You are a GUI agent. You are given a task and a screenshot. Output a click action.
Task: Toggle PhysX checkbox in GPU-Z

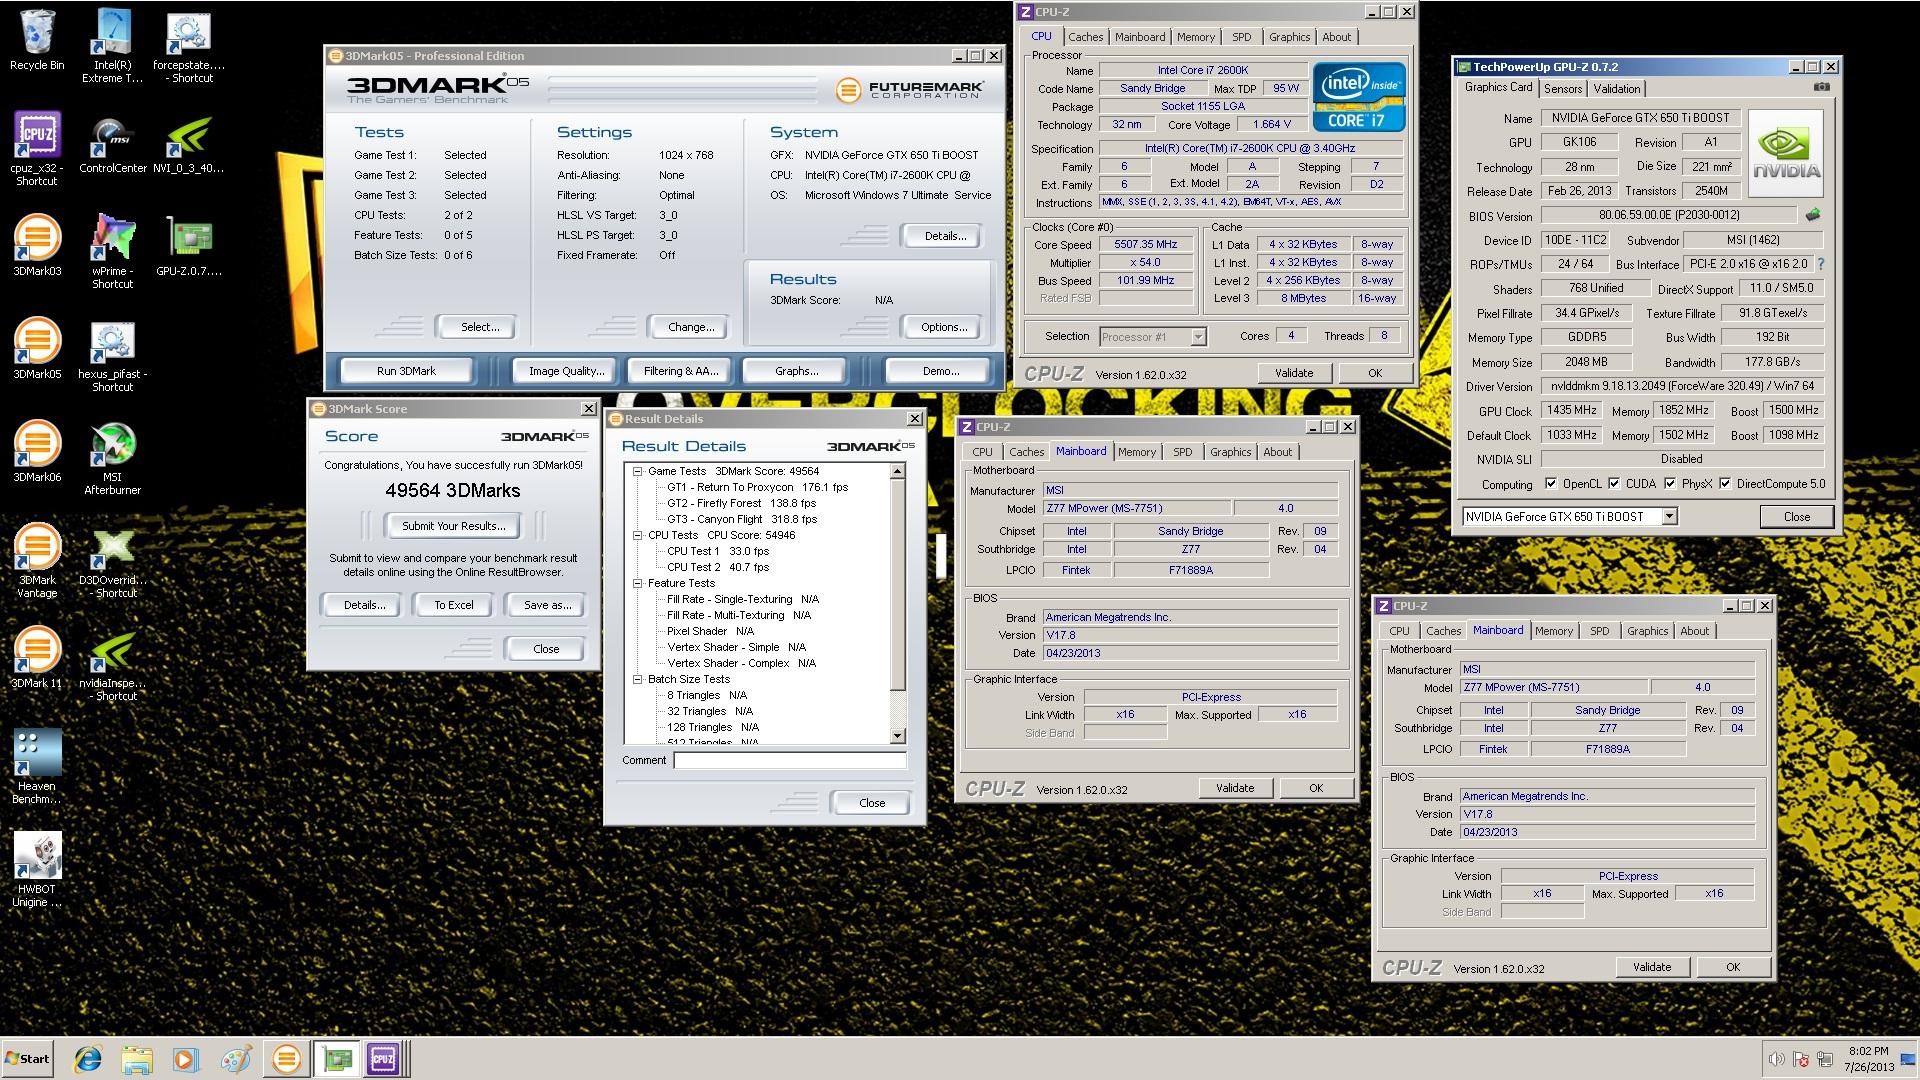(1669, 484)
